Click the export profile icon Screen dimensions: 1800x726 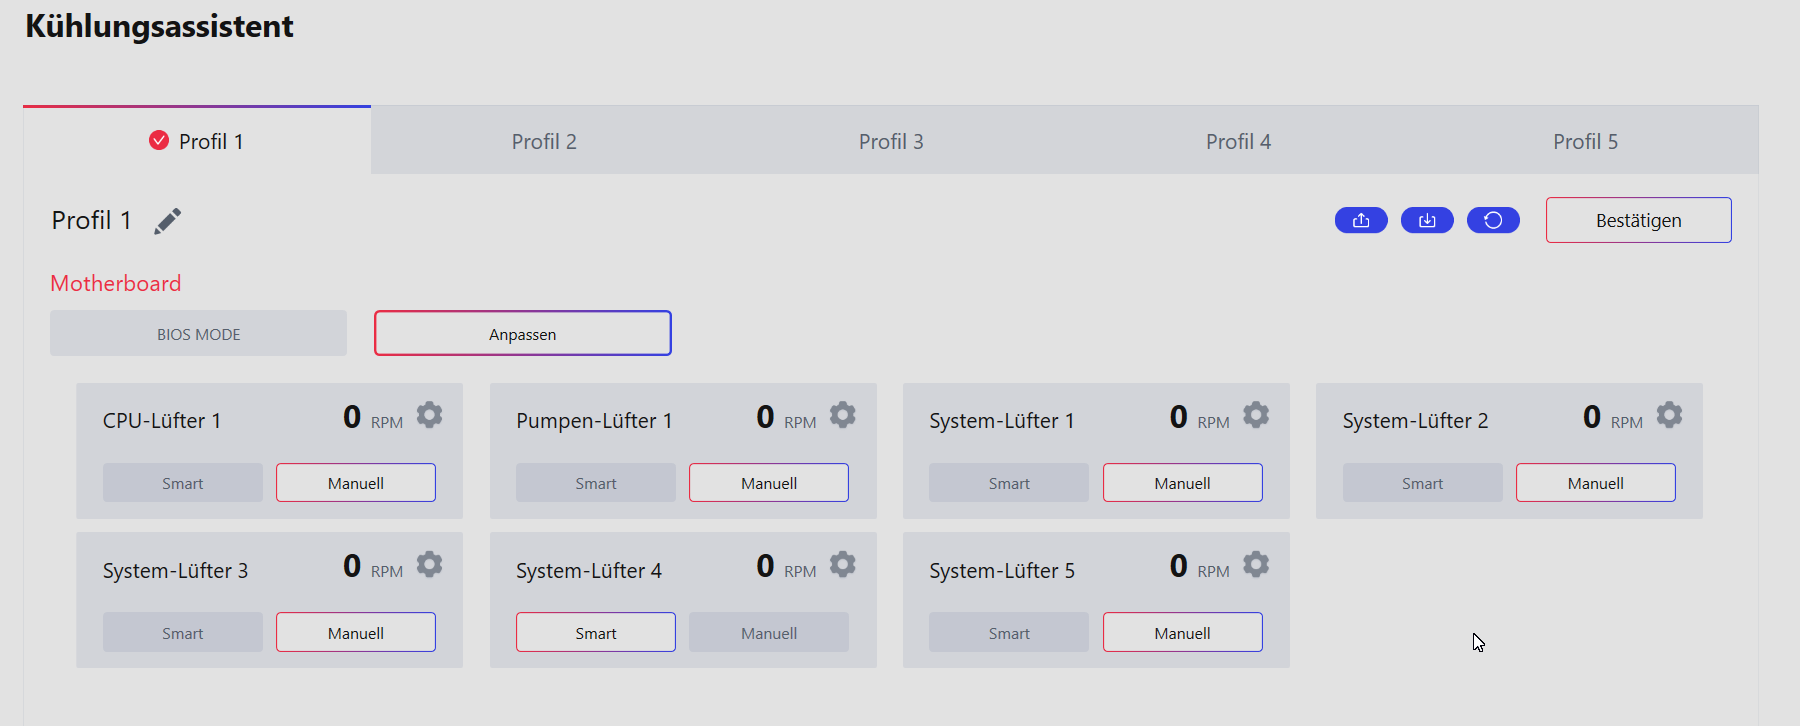tap(1361, 220)
